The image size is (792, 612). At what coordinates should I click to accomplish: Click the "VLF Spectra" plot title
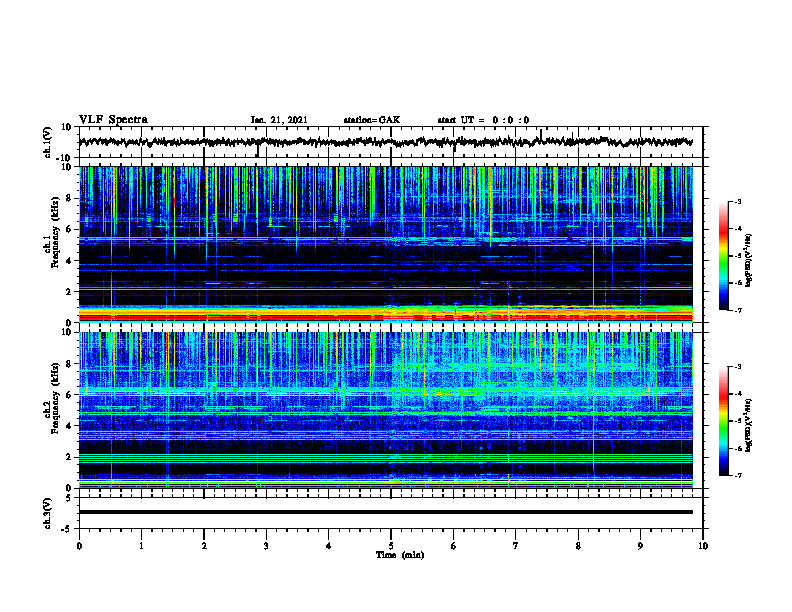113,120
